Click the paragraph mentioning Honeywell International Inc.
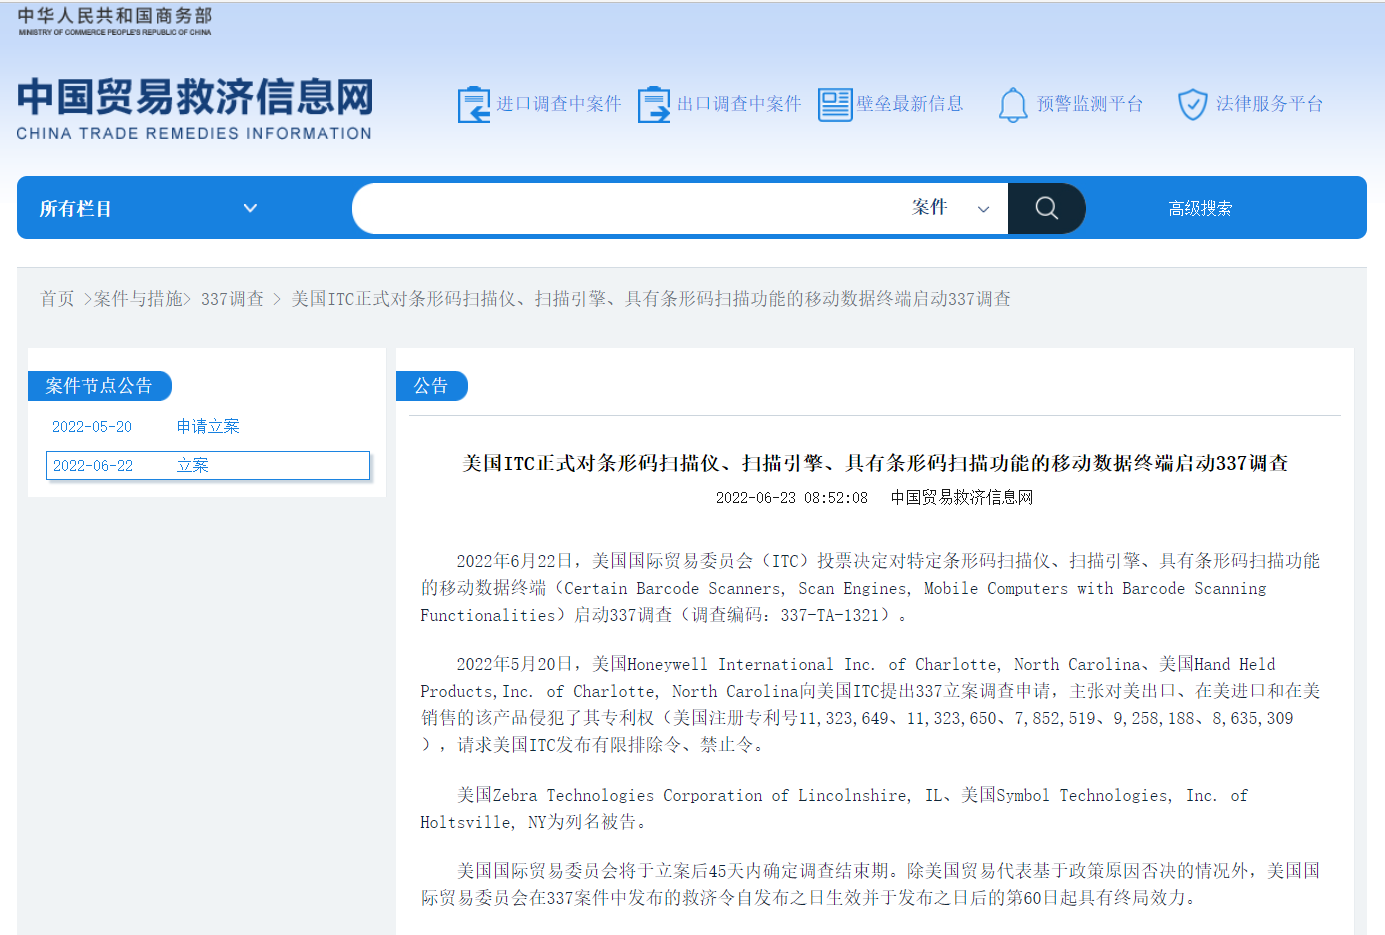The height and width of the screenshot is (935, 1385). 870,704
